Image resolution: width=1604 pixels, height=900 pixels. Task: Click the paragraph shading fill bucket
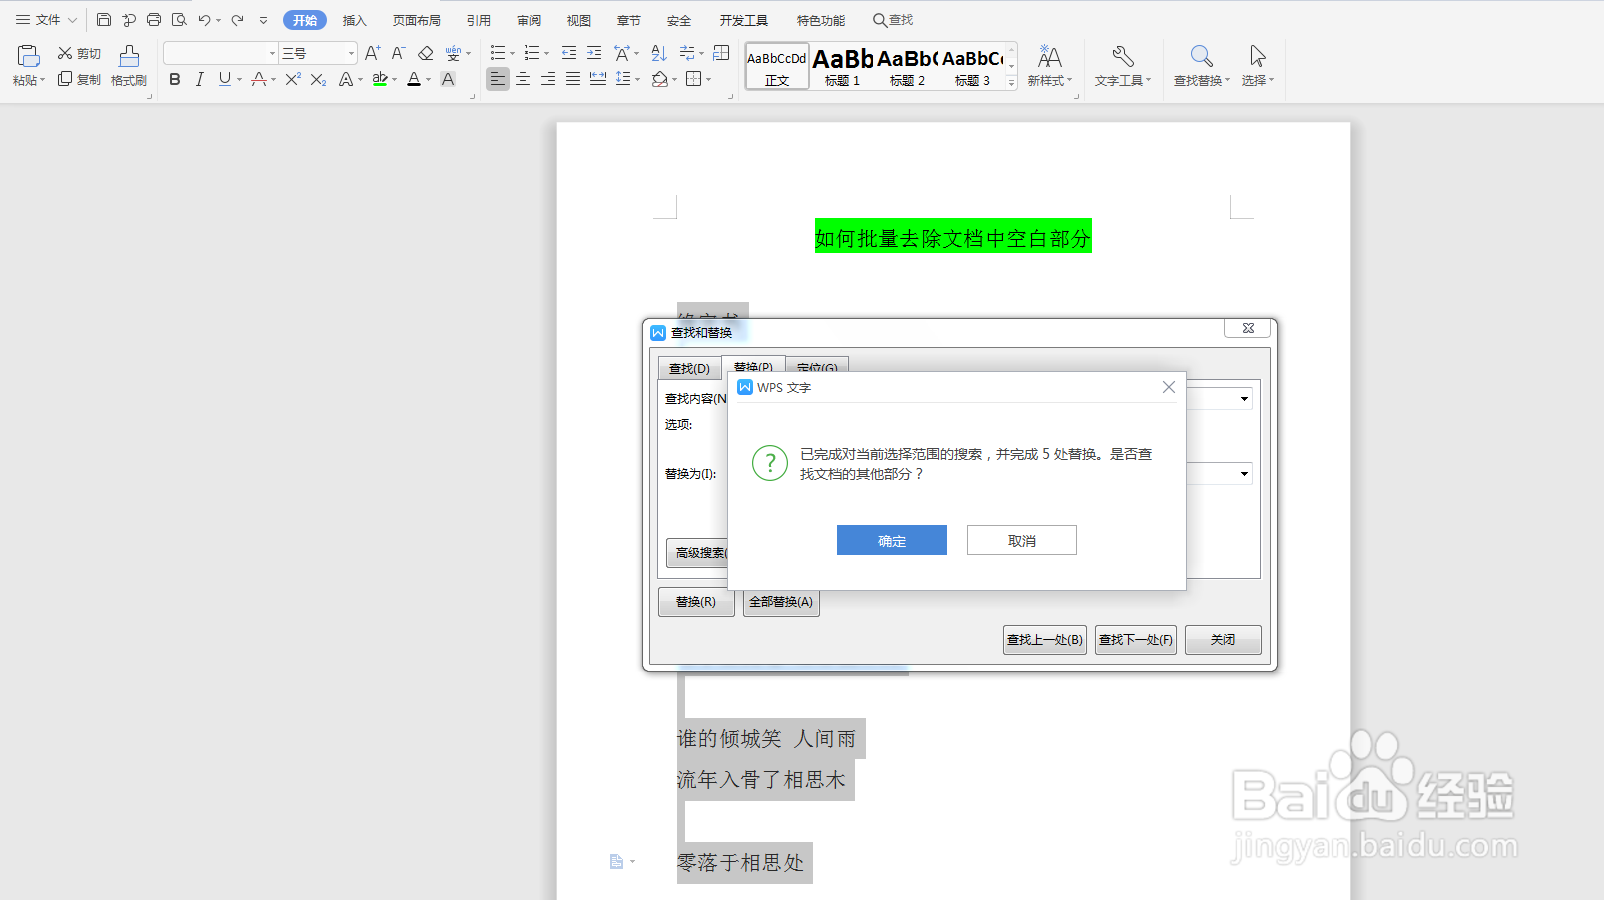click(659, 79)
